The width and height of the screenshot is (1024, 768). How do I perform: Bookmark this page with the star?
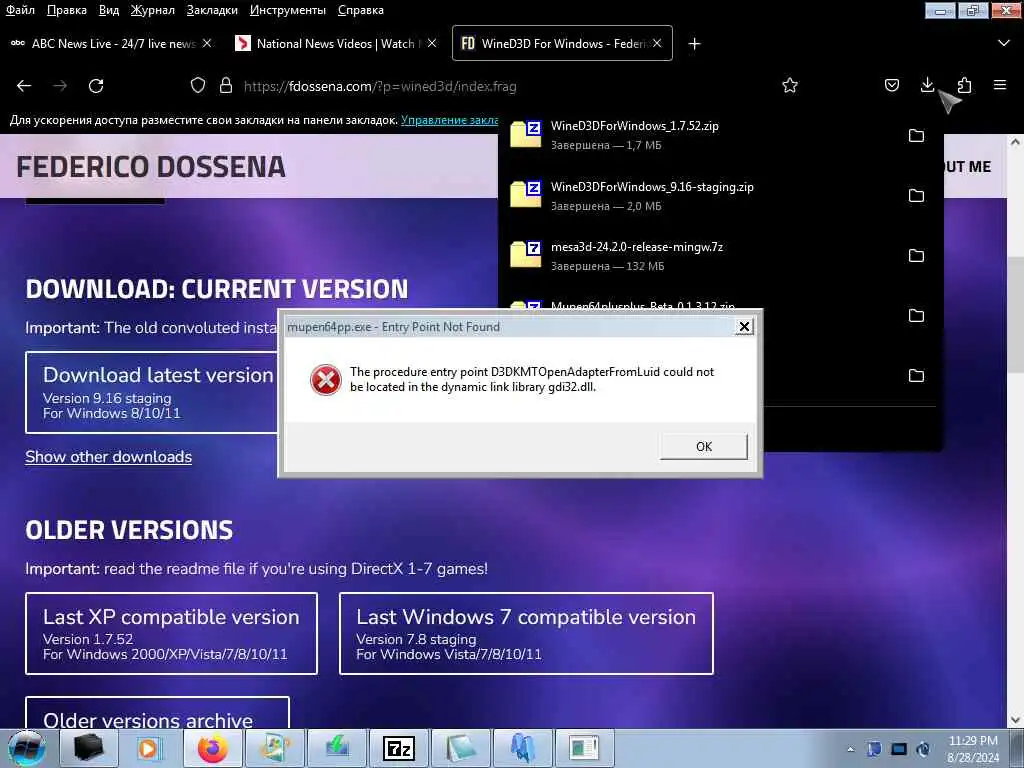tap(790, 86)
